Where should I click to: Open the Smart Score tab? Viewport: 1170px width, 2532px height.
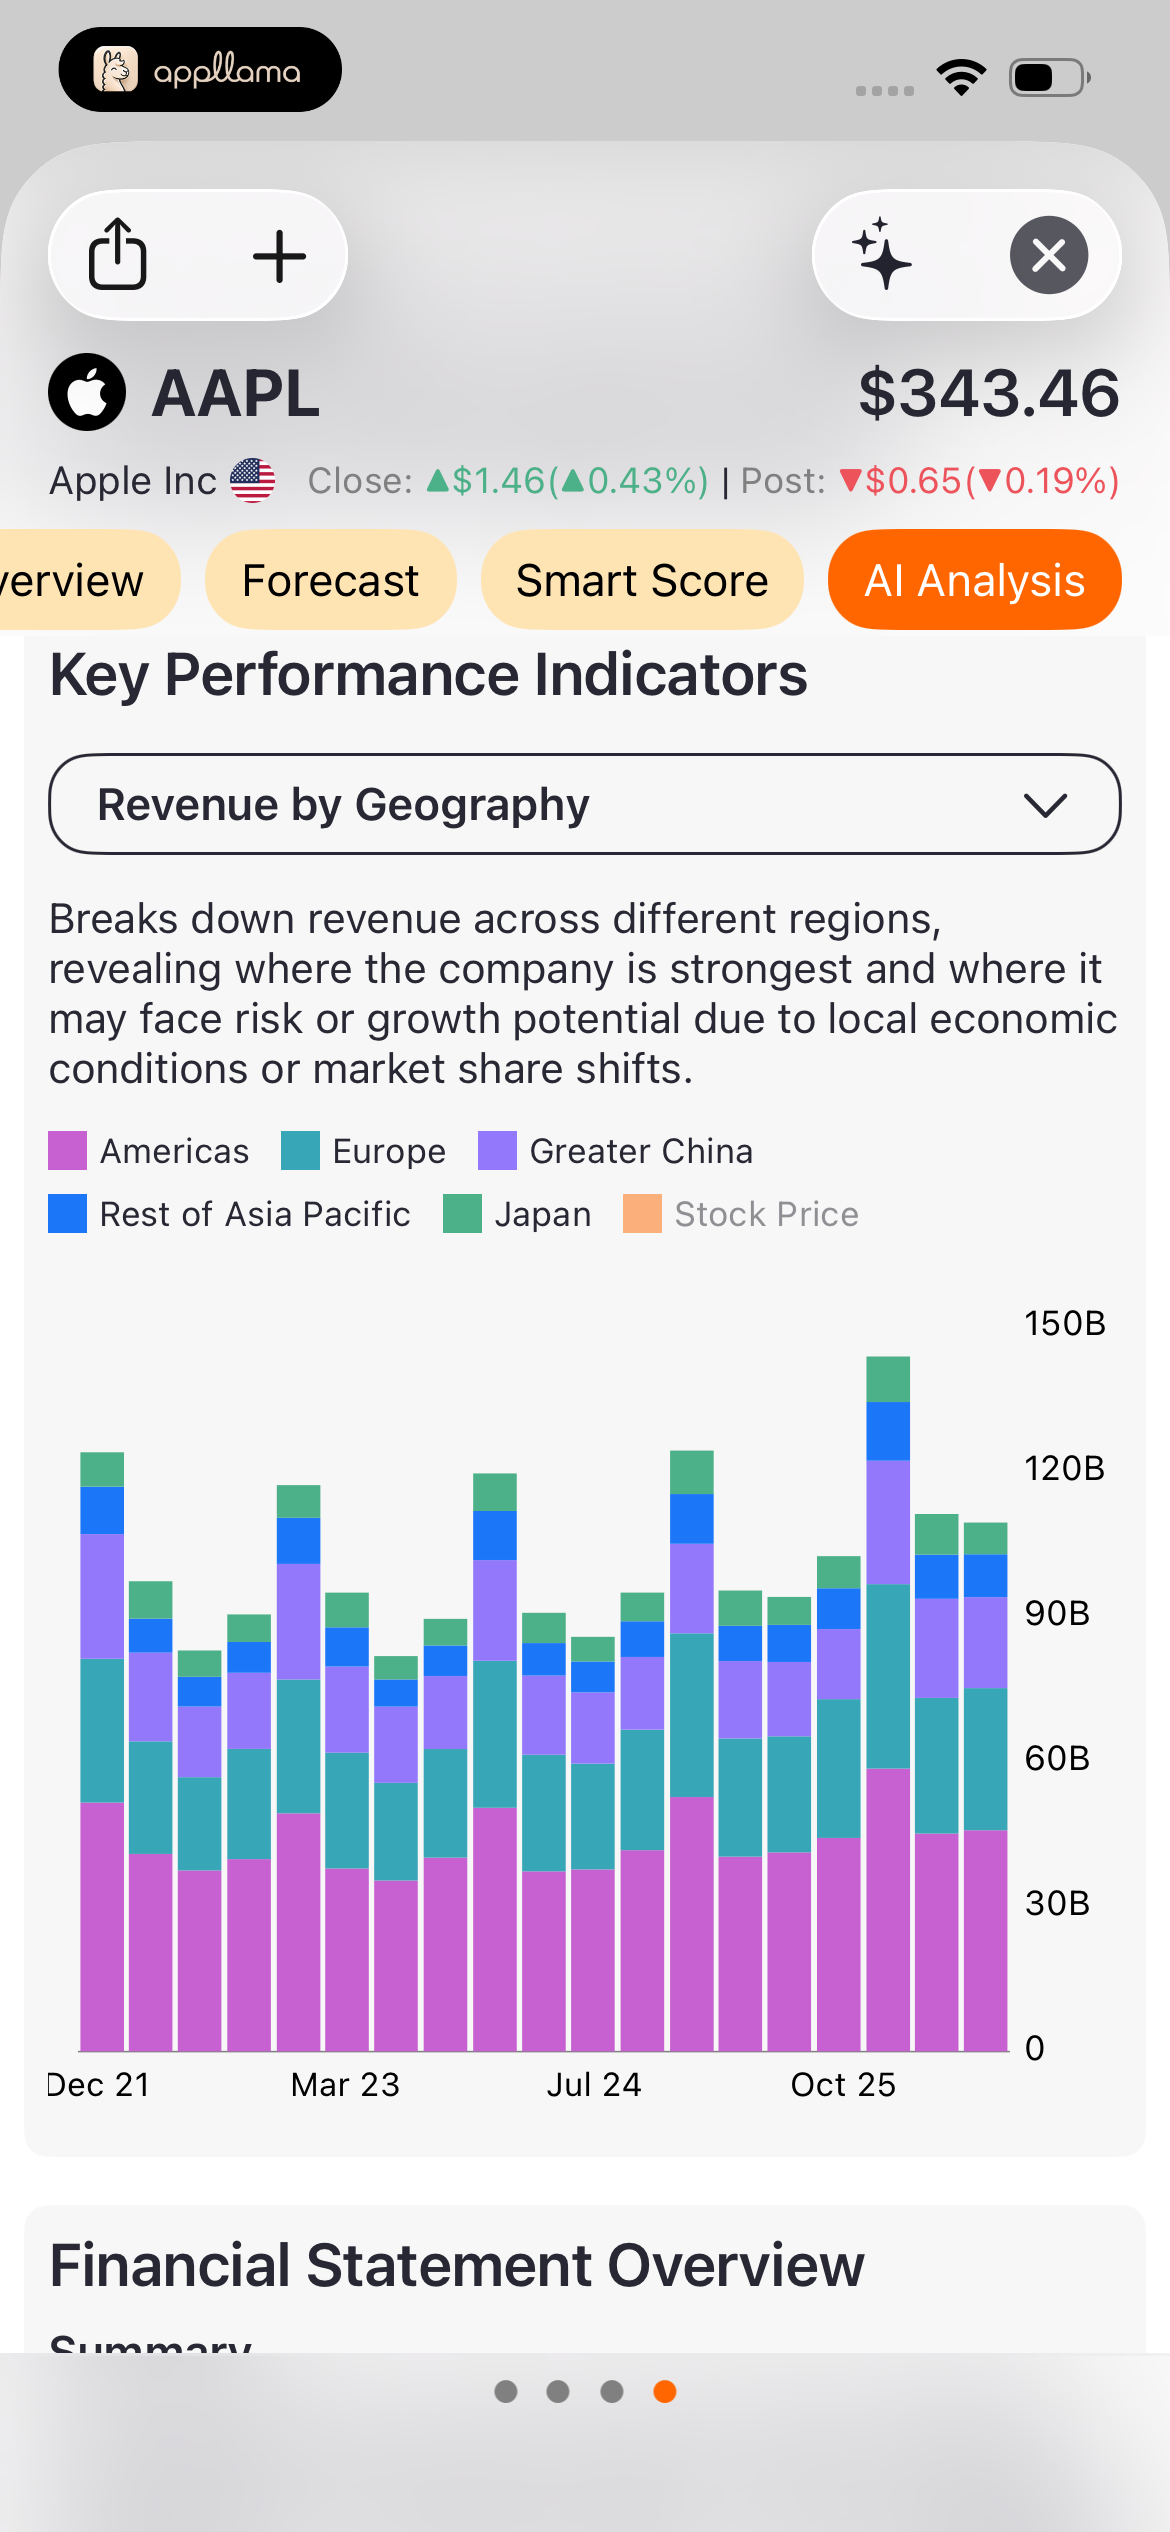[x=642, y=580]
